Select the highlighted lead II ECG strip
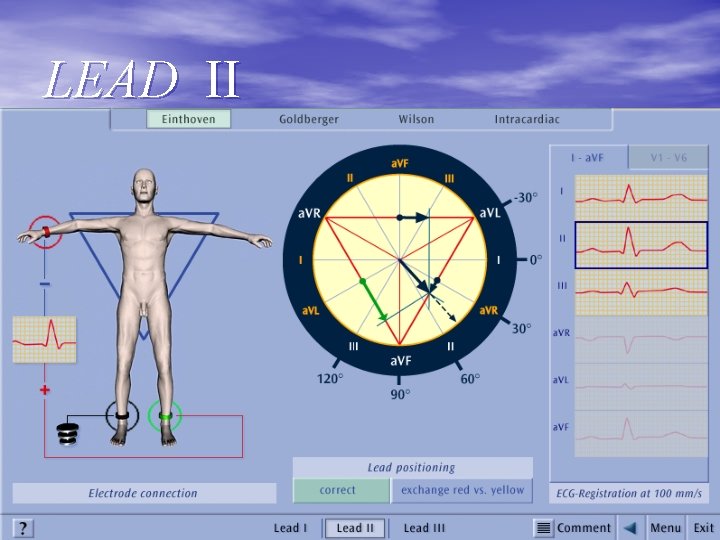The width and height of the screenshot is (720, 540). pyautogui.click(x=641, y=245)
